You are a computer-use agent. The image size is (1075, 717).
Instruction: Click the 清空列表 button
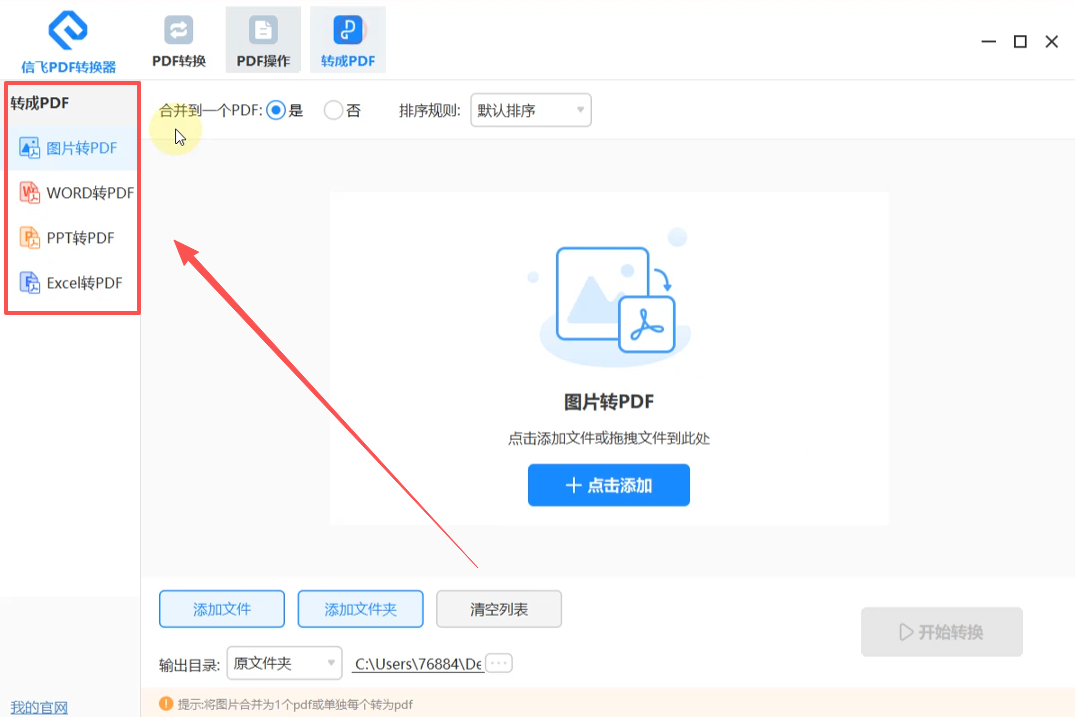[499, 609]
